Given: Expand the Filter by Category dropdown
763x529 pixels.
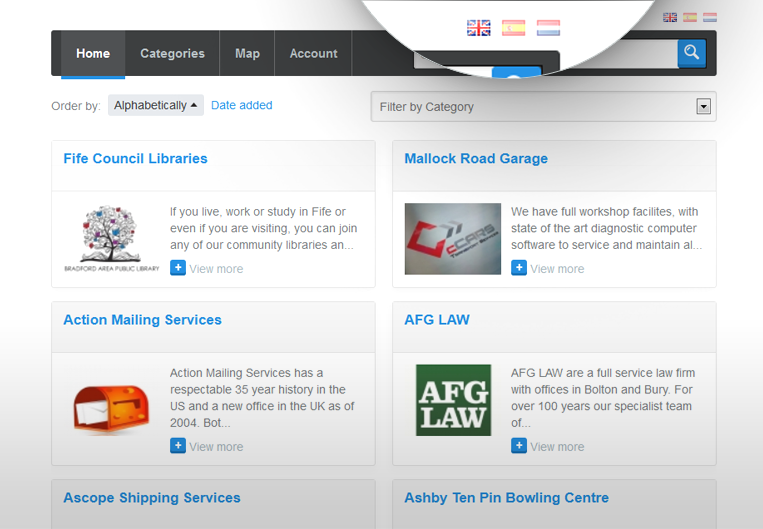Looking at the screenshot, I should [x=544, y=107].
